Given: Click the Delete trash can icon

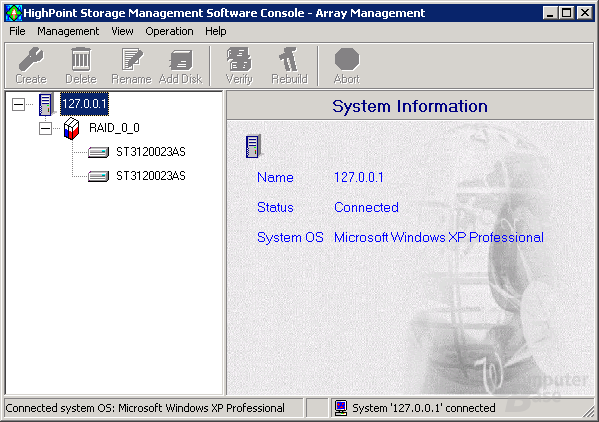Looking at the screenshot, I should (x=81, y=59).
